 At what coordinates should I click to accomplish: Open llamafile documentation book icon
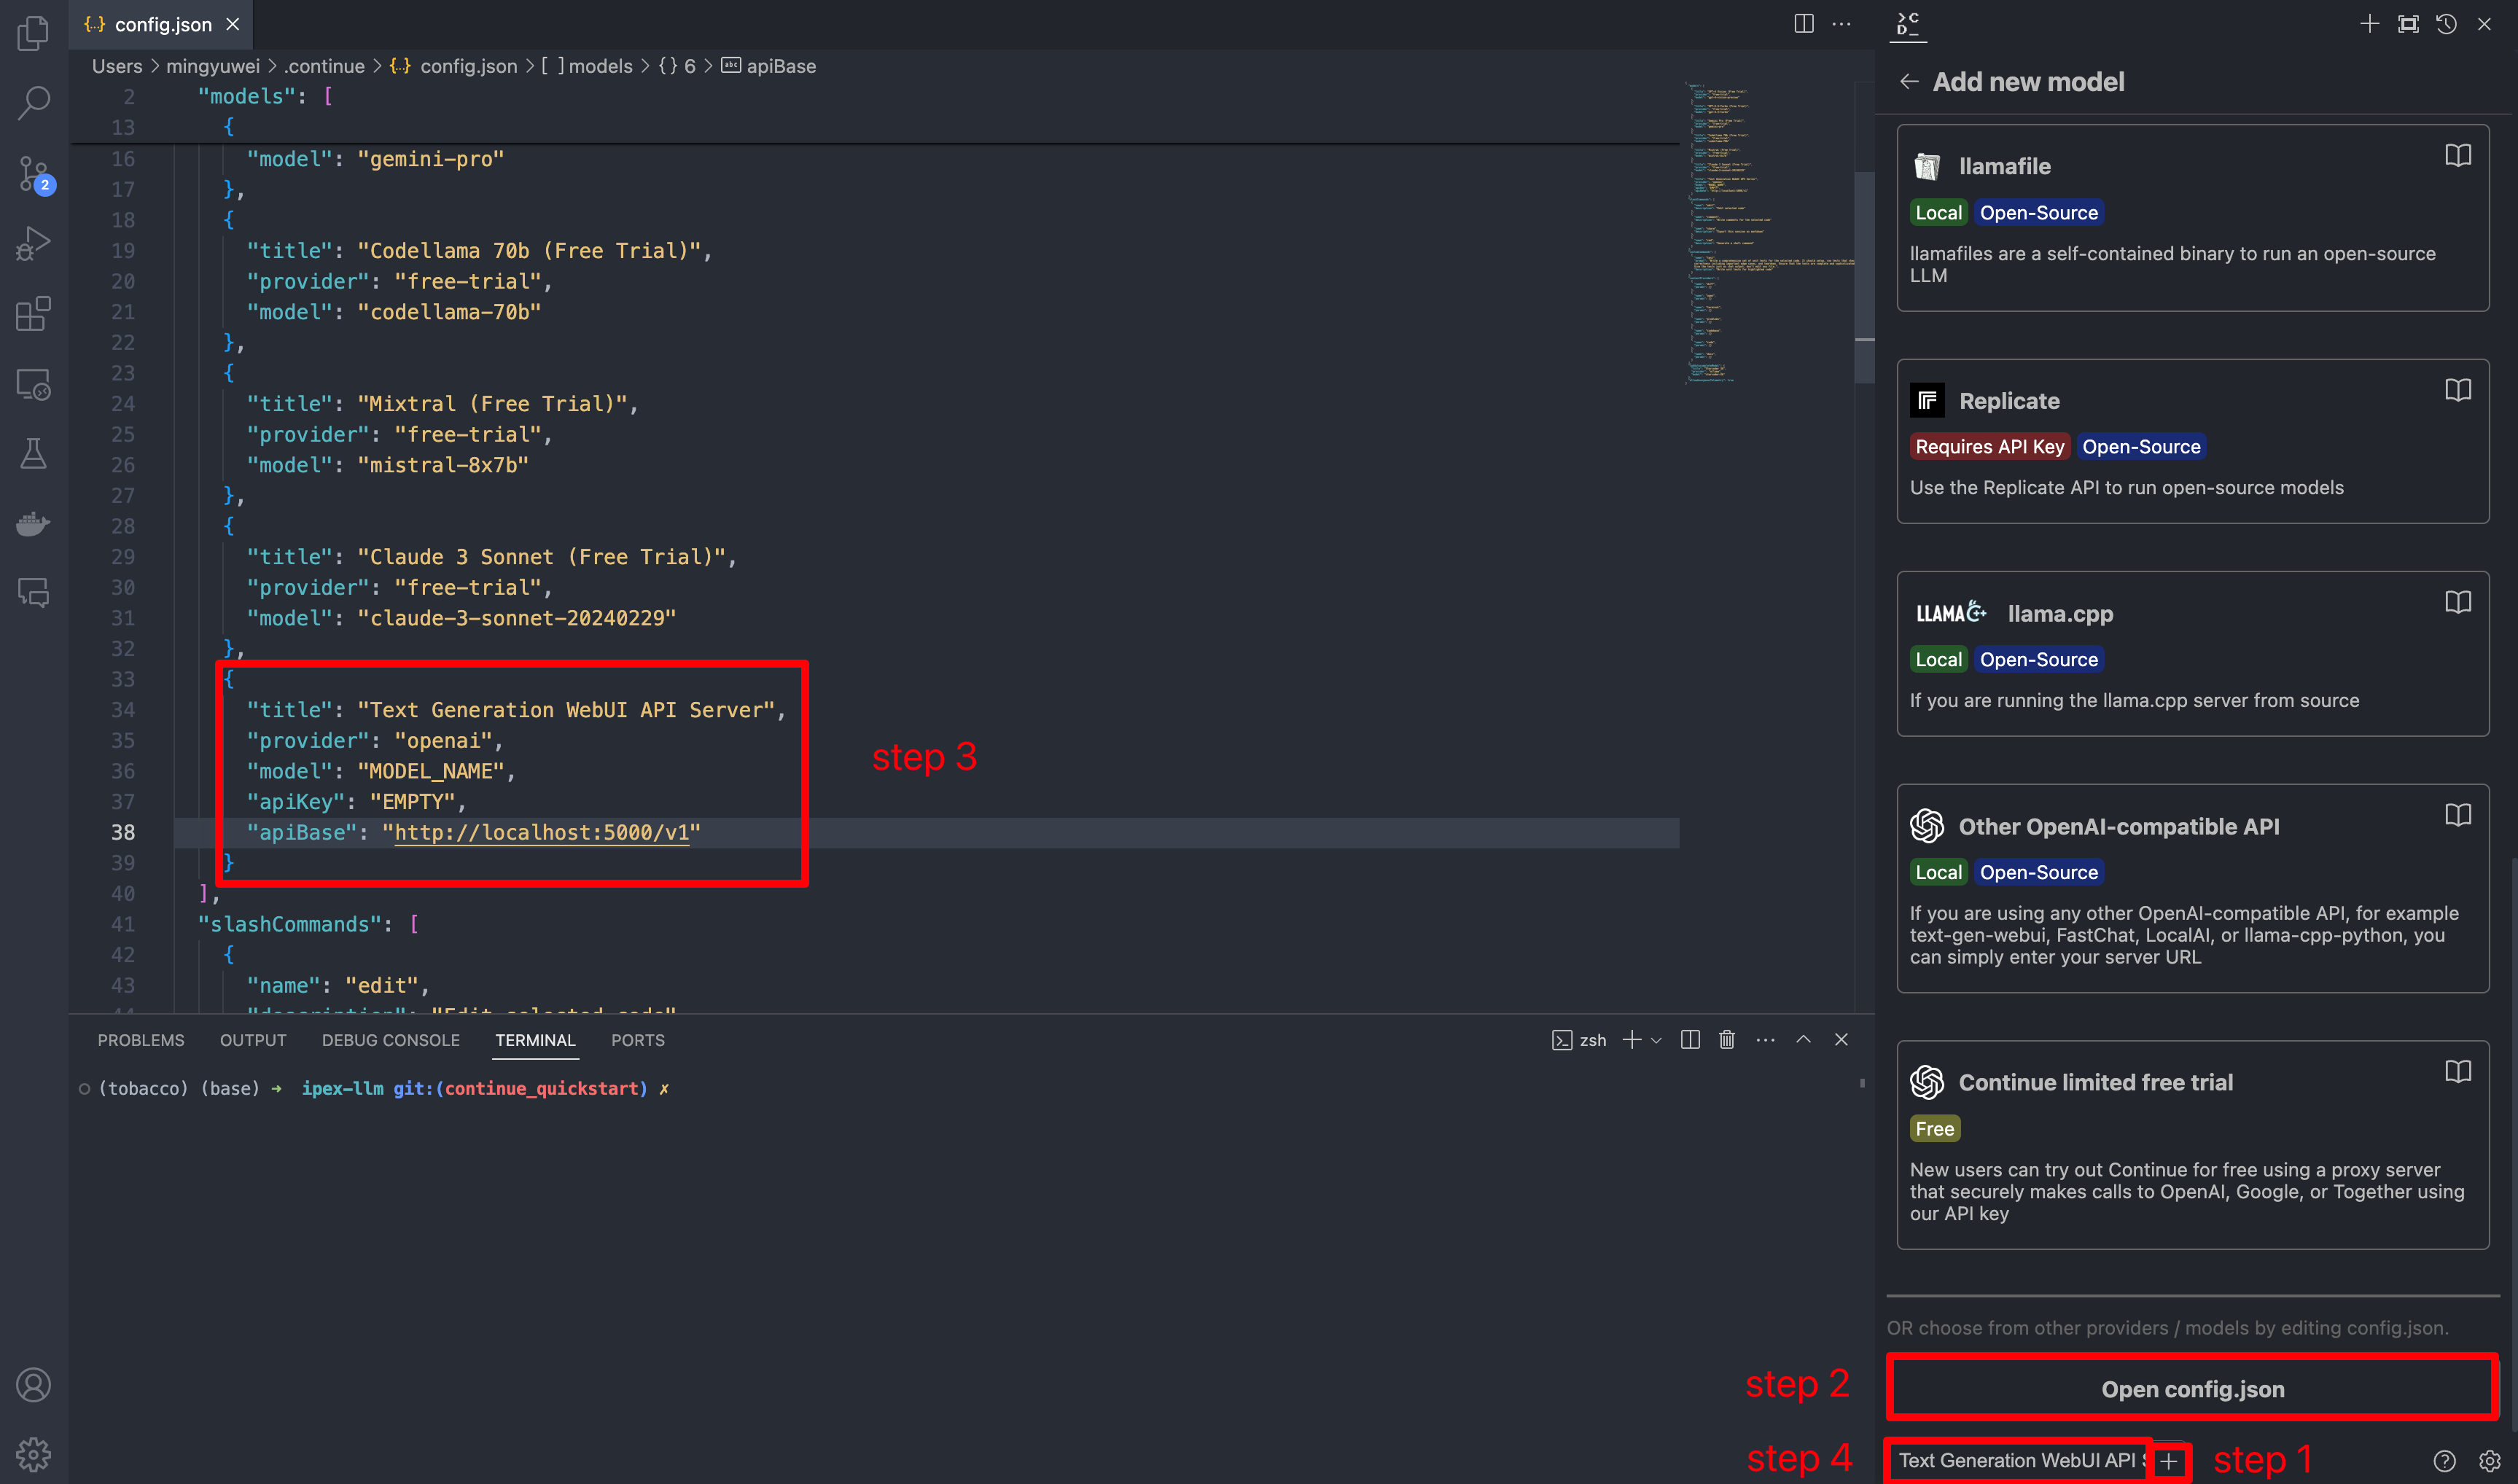click(2457, 155)
